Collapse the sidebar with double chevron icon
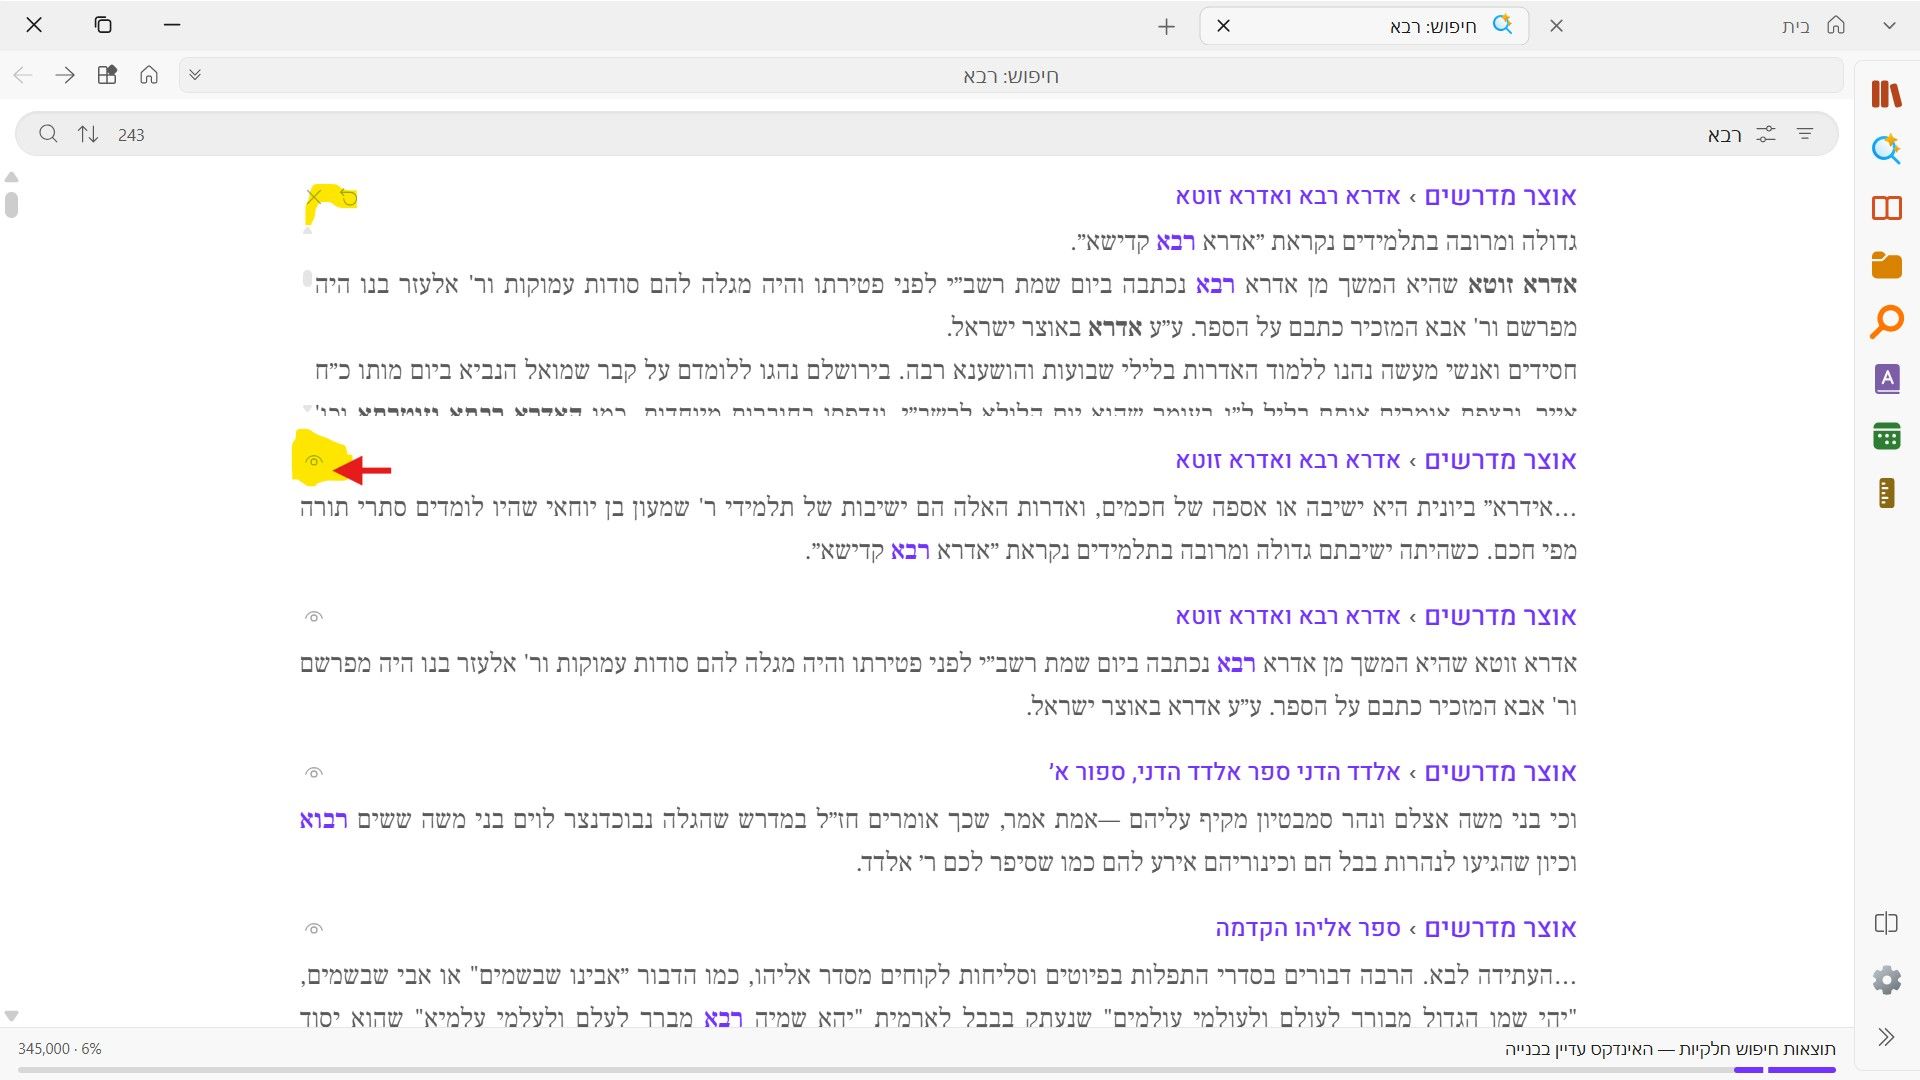1920x1080 pixels. pos(1886,1037)
